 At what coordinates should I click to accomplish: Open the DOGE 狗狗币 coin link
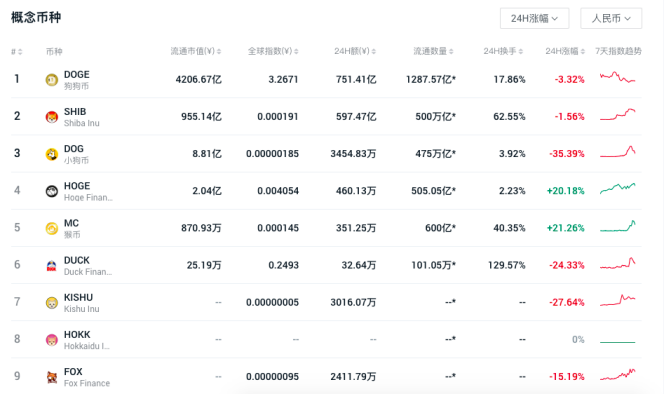(77, 80)
